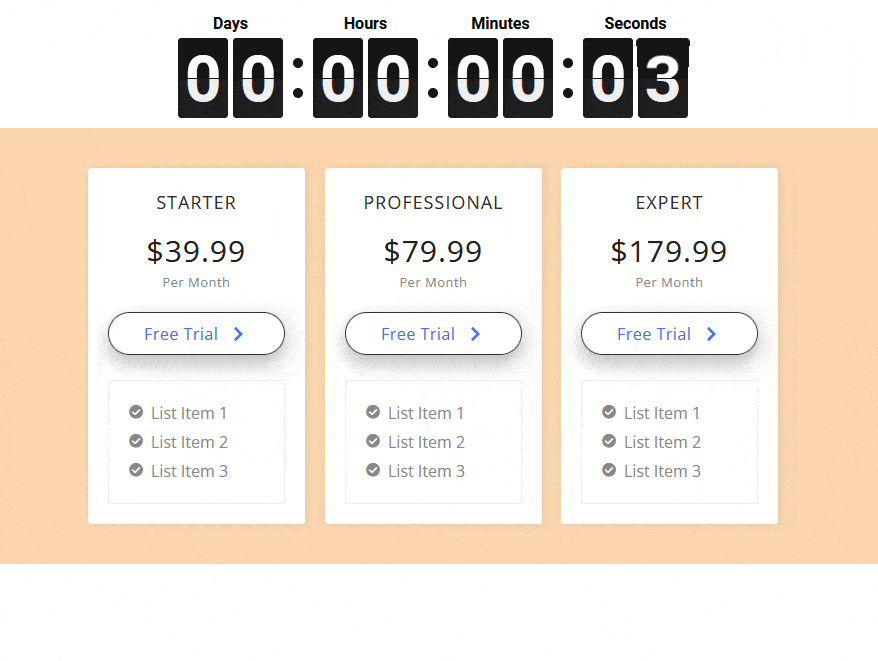Click the STARTER plan heading
Screen dimensions: 878x661
coord(196,203)
